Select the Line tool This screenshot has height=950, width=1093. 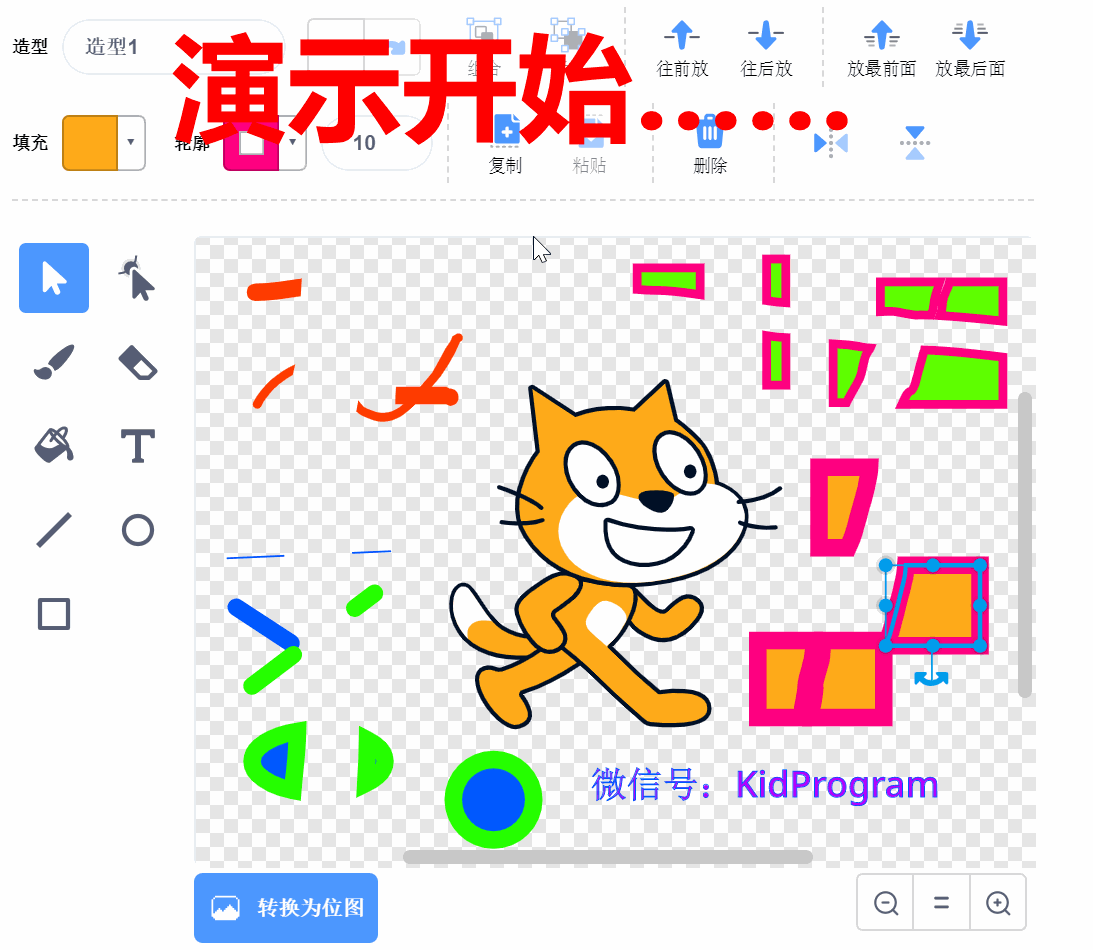(54, 530)
